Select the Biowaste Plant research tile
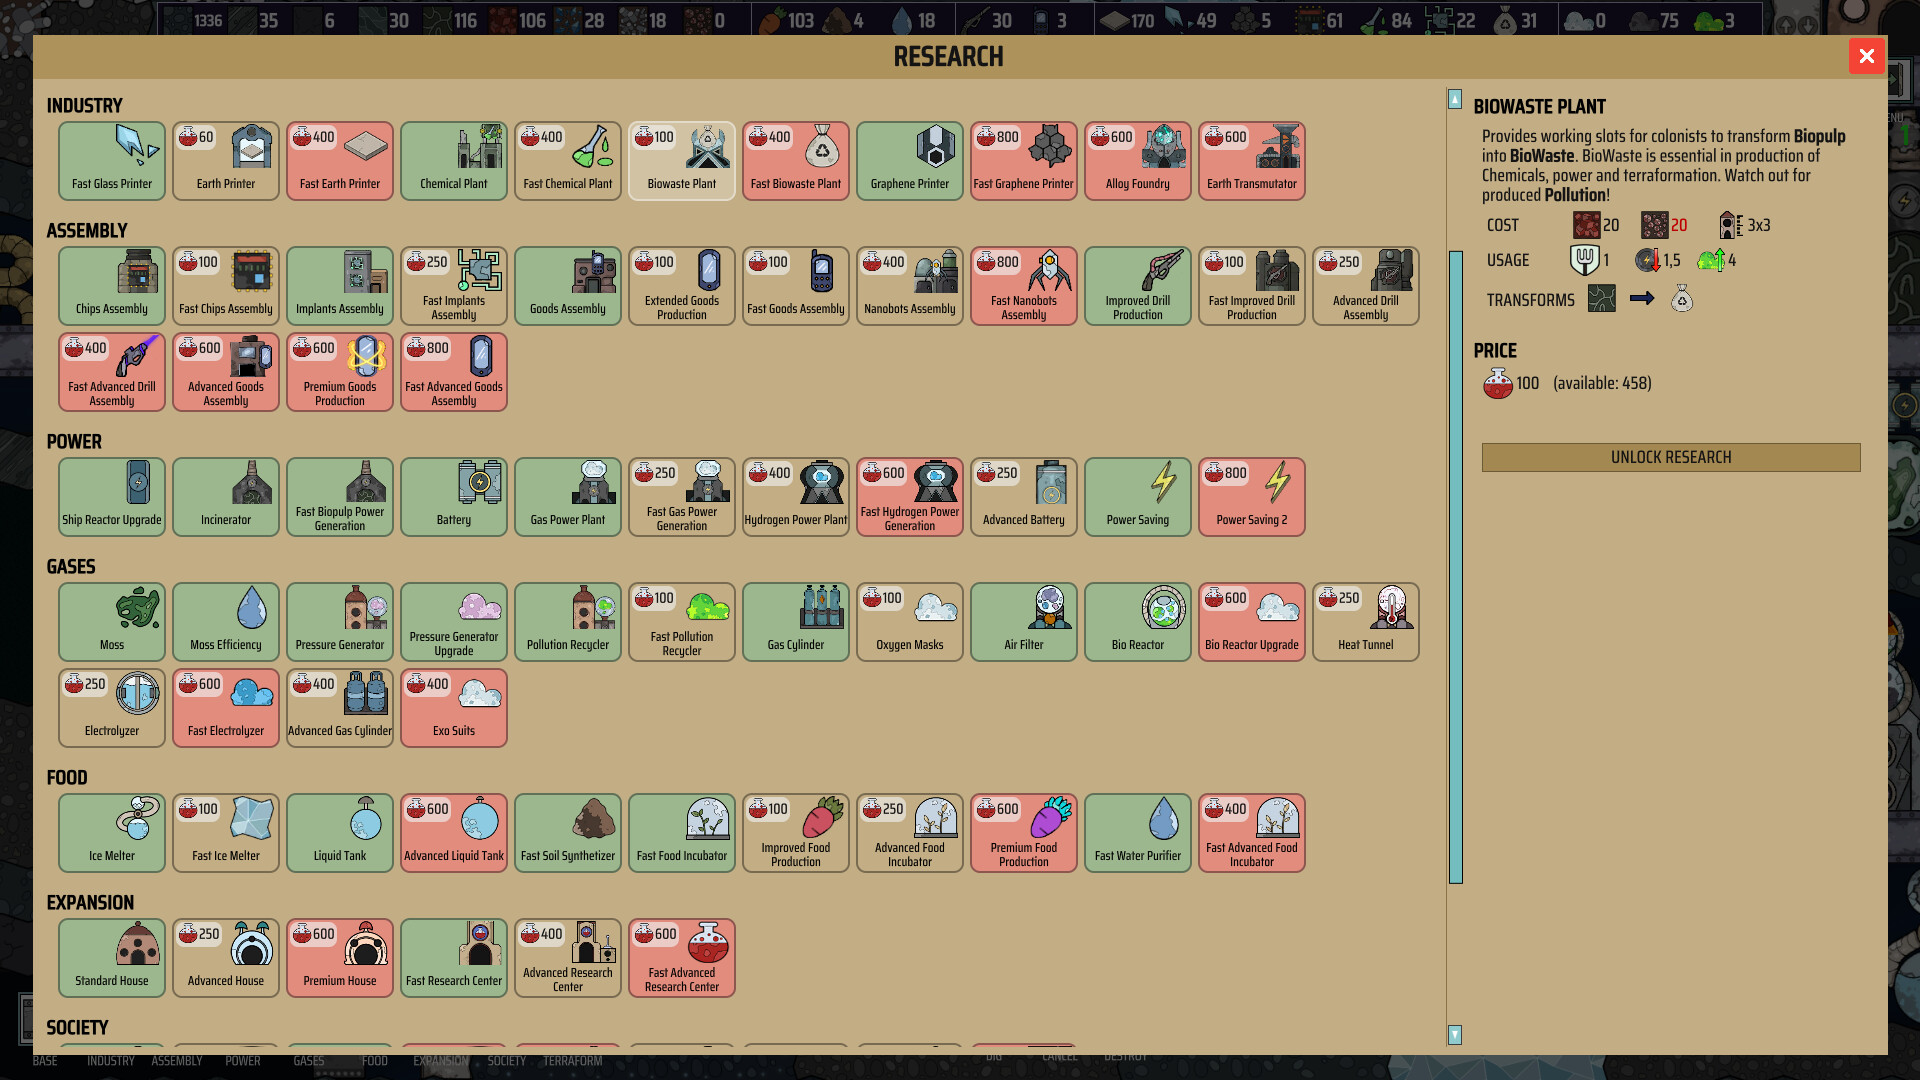 pyautogui.click(x=681, y=160)
